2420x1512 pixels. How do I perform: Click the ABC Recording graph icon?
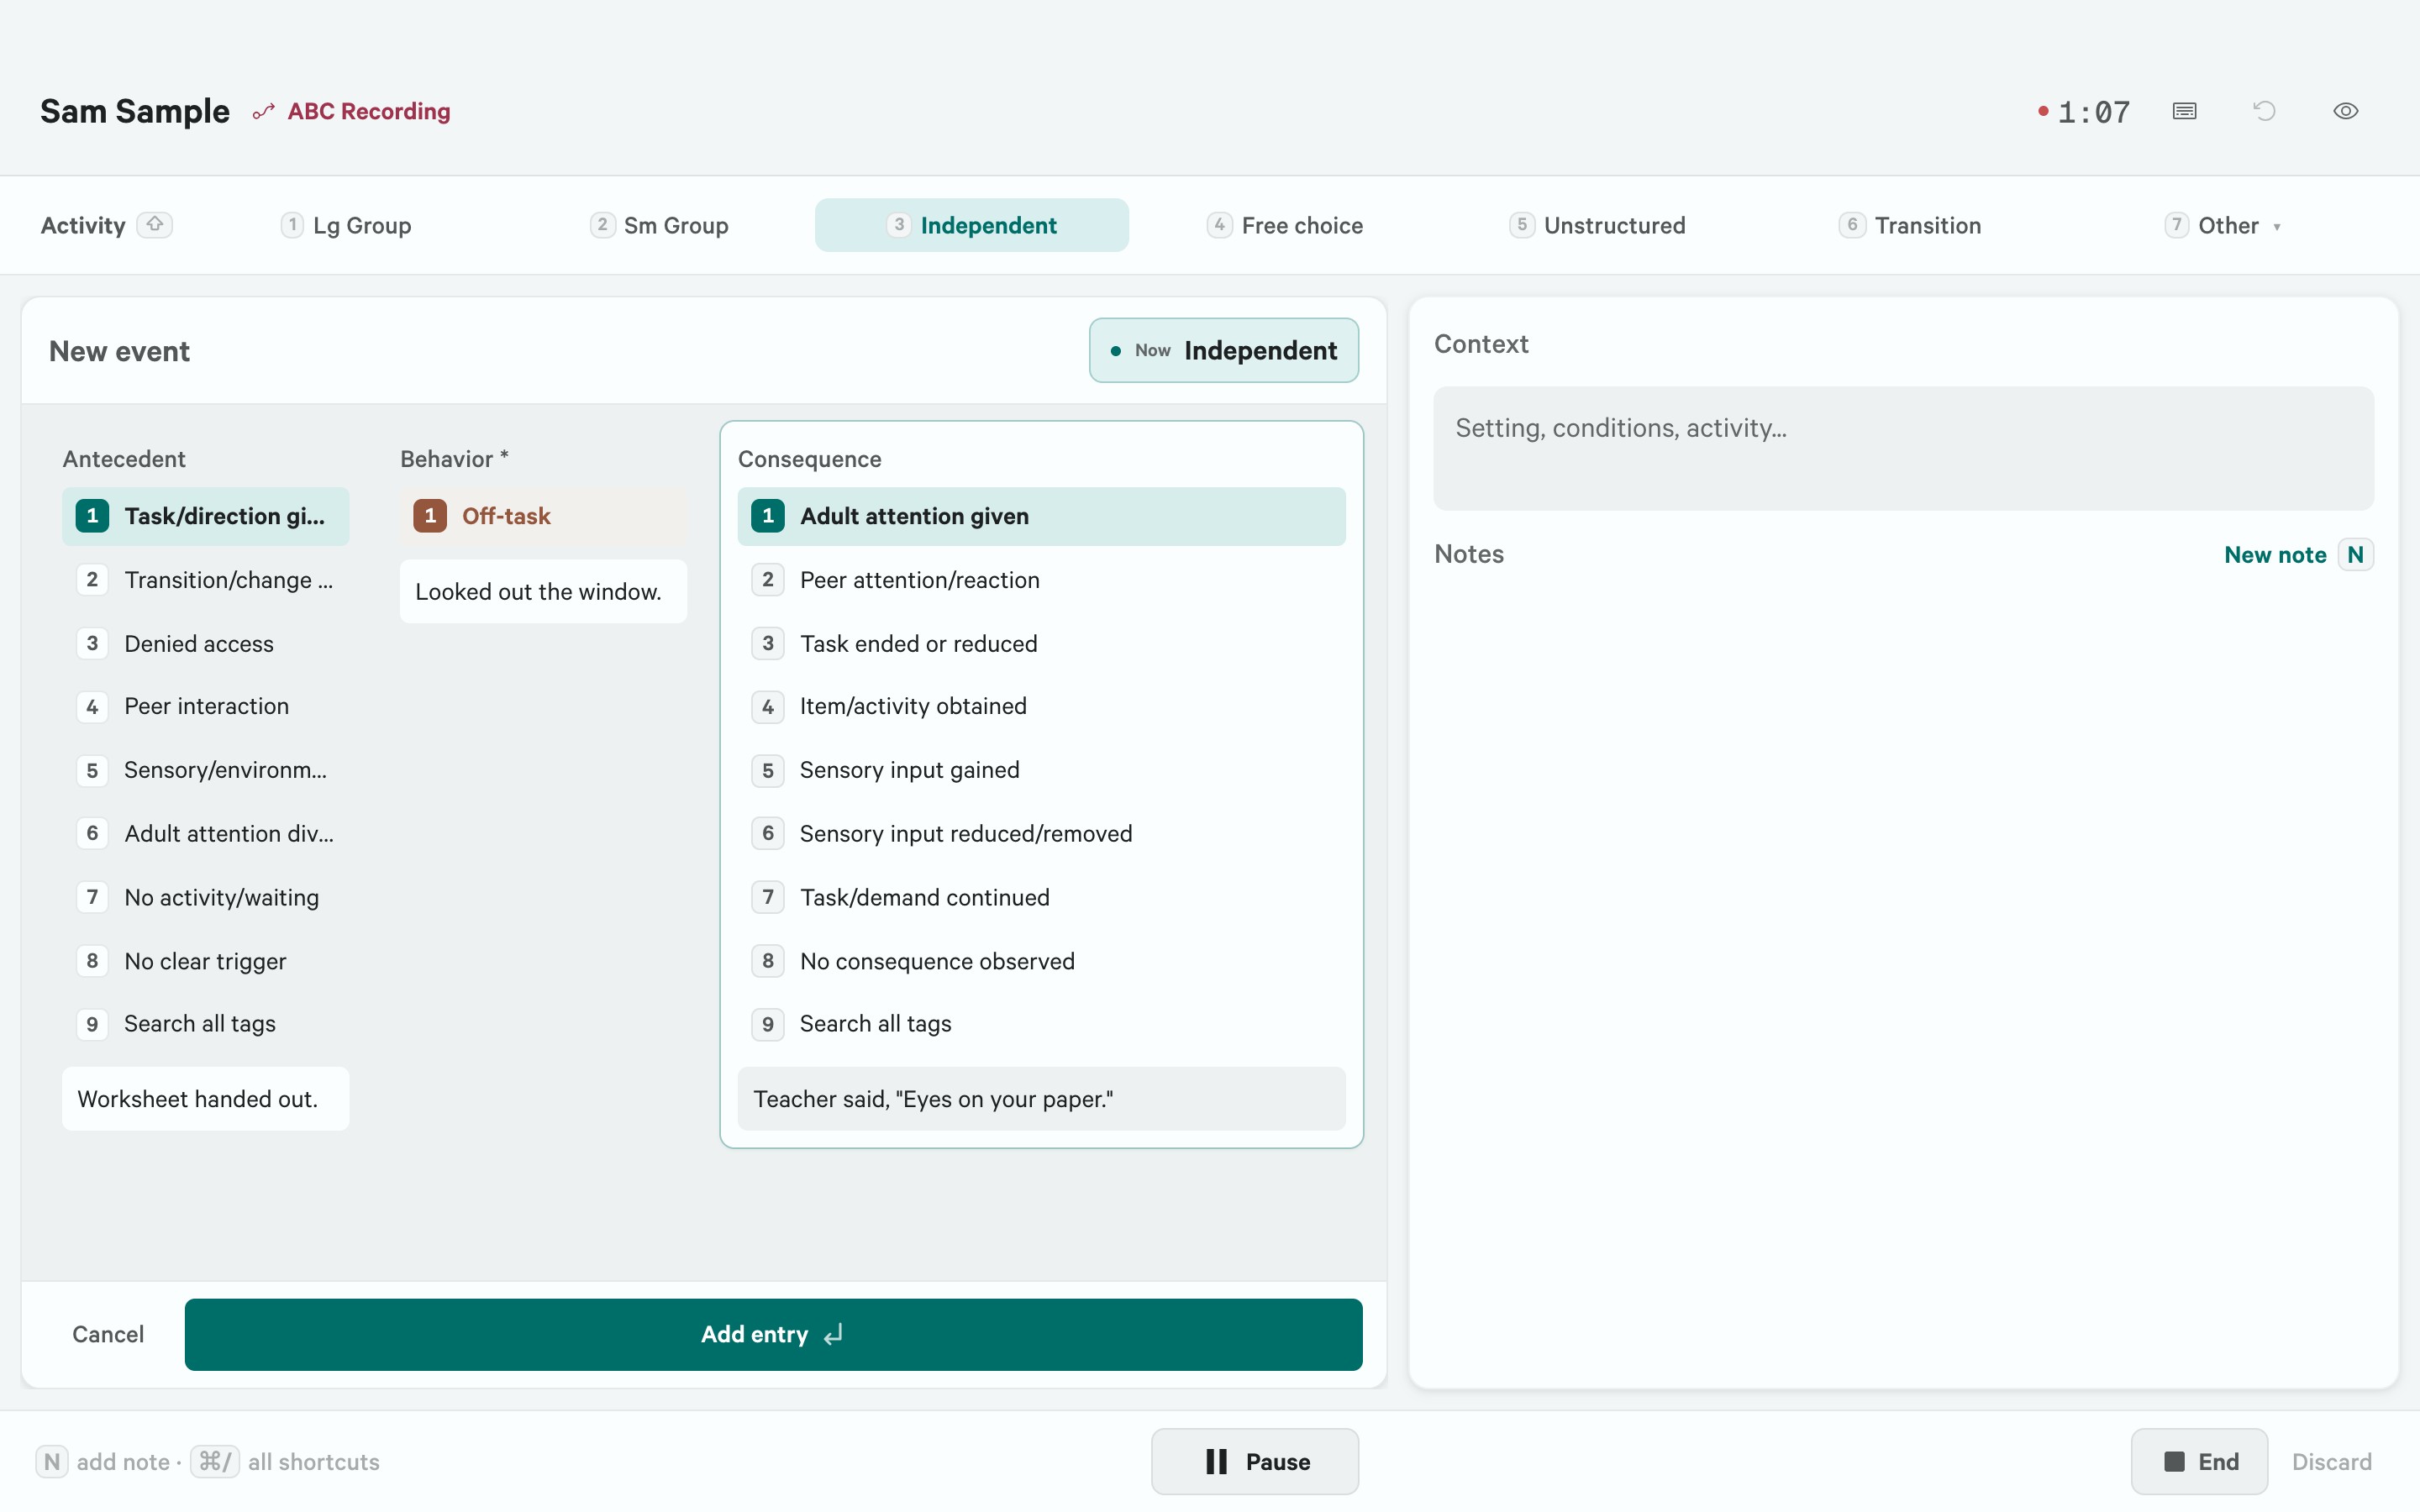[263, 112]
